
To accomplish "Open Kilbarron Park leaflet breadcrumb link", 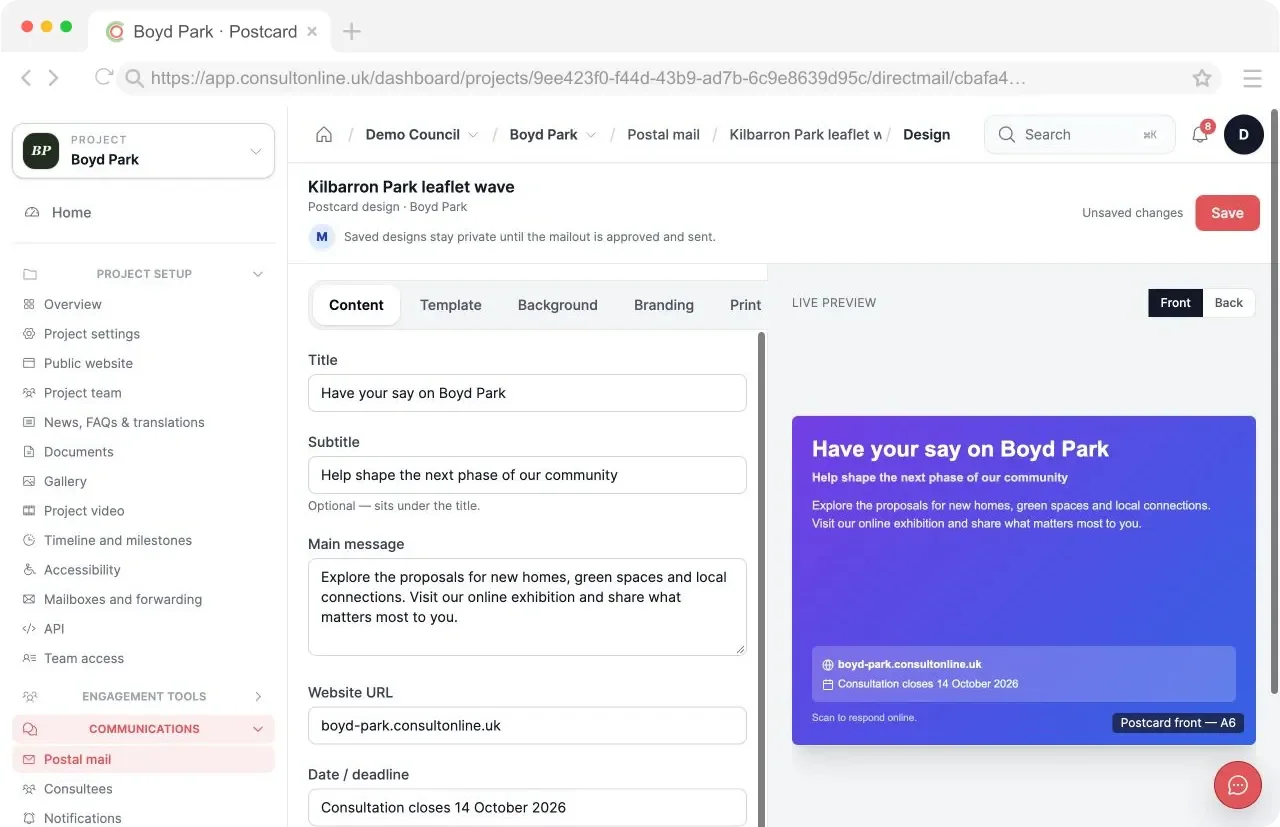I will pos(806,135).
